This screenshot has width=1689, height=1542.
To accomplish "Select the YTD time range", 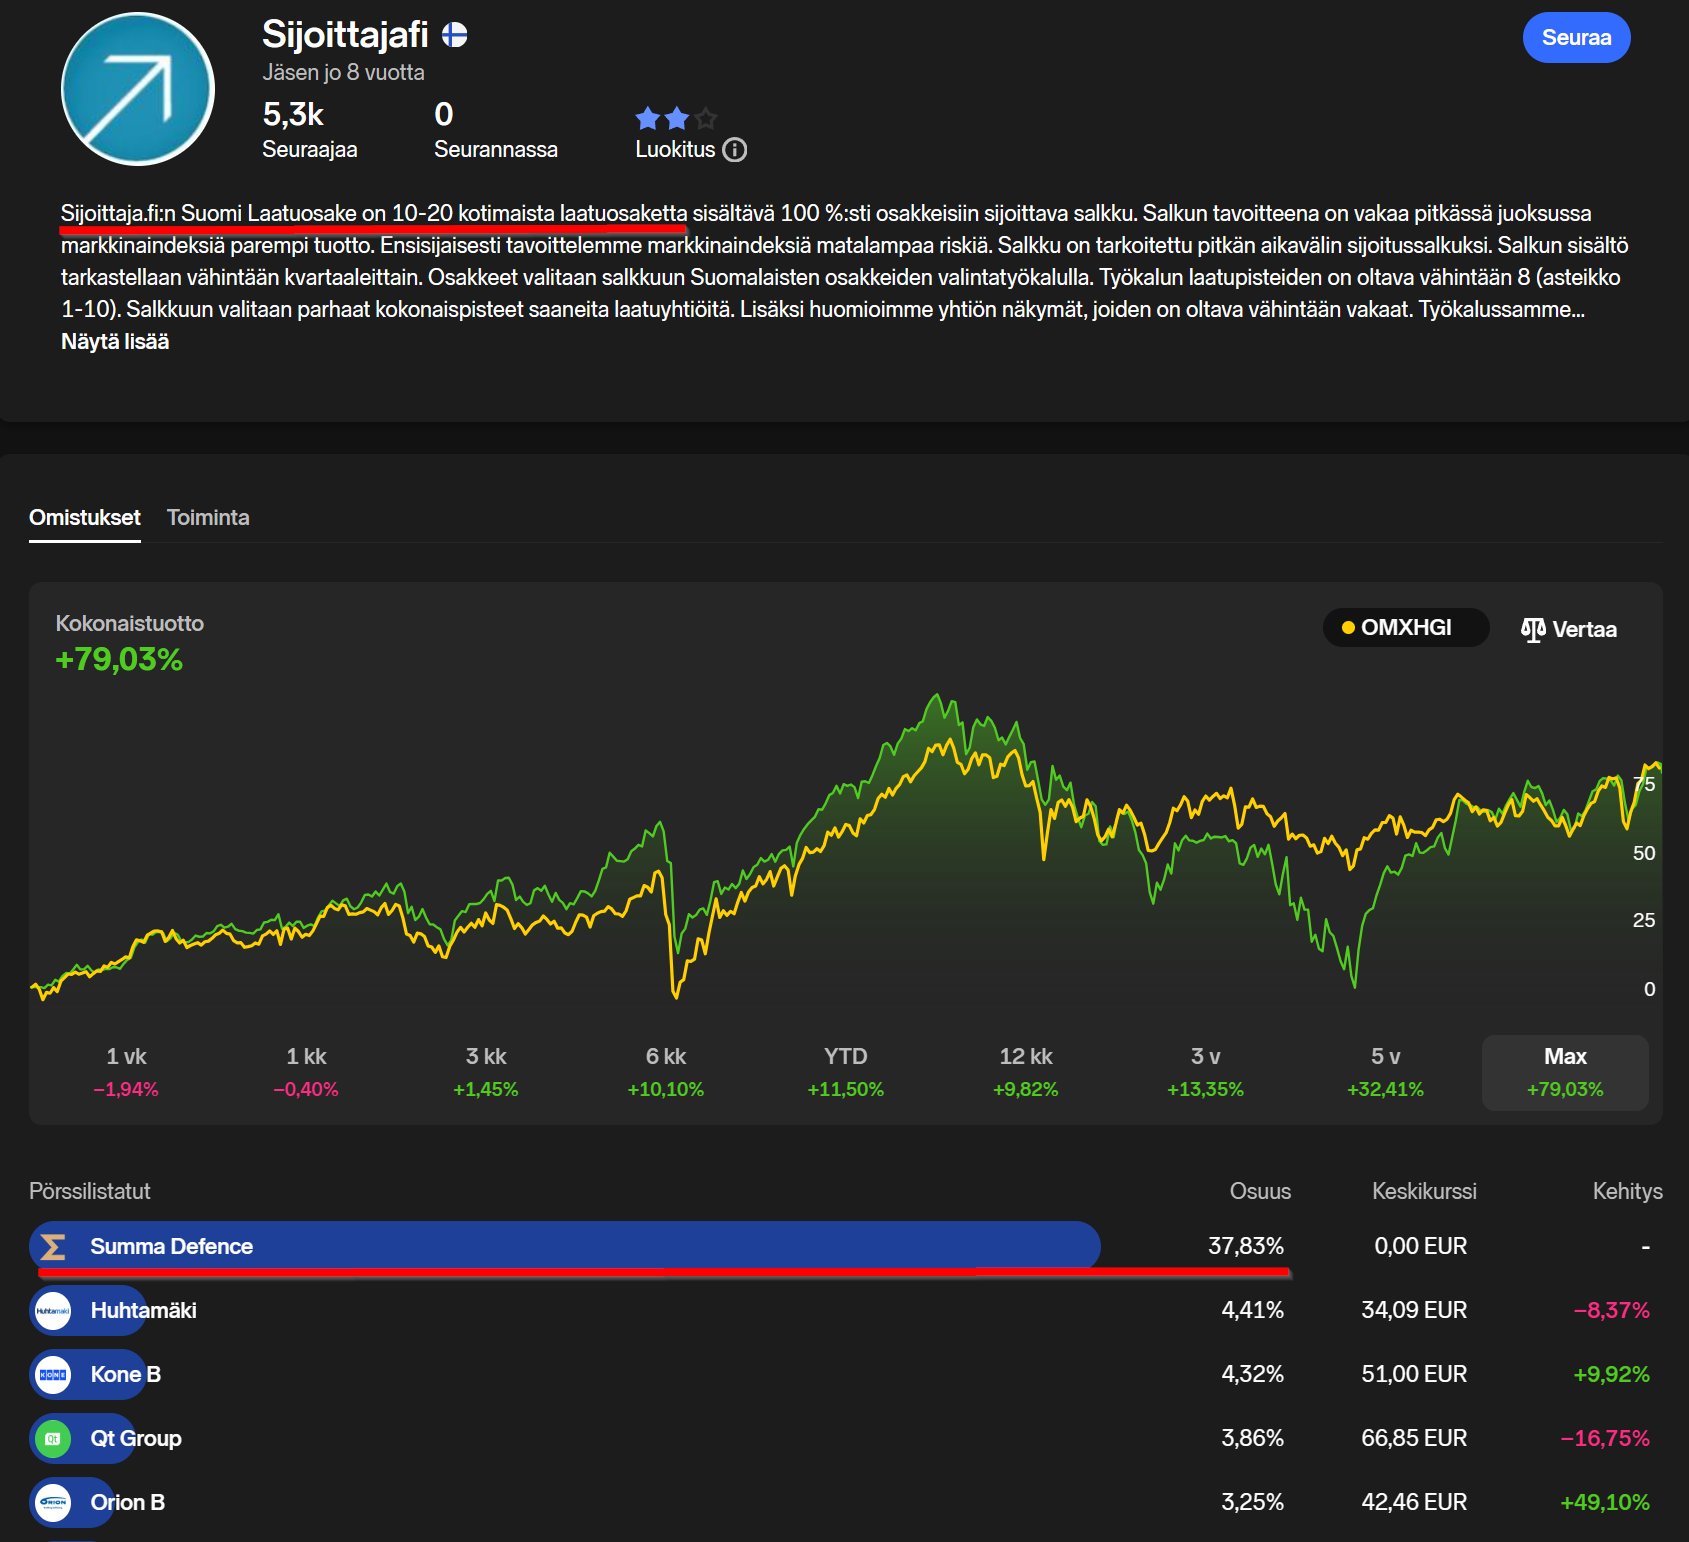I will (x=845, y=1072).
